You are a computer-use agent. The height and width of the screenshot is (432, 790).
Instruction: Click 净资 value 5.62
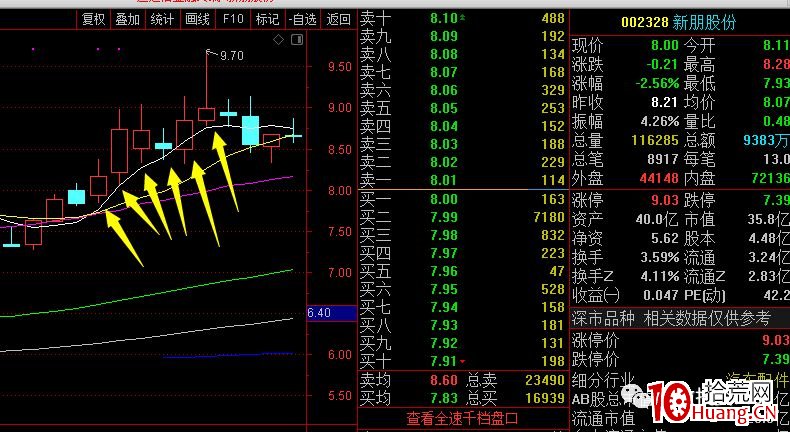pos(665,238)
